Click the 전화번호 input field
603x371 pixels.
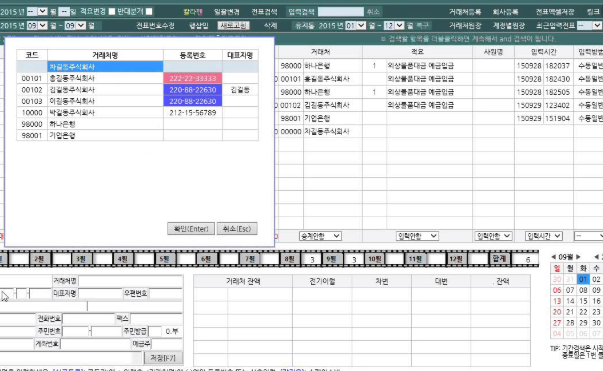point(89,319)
